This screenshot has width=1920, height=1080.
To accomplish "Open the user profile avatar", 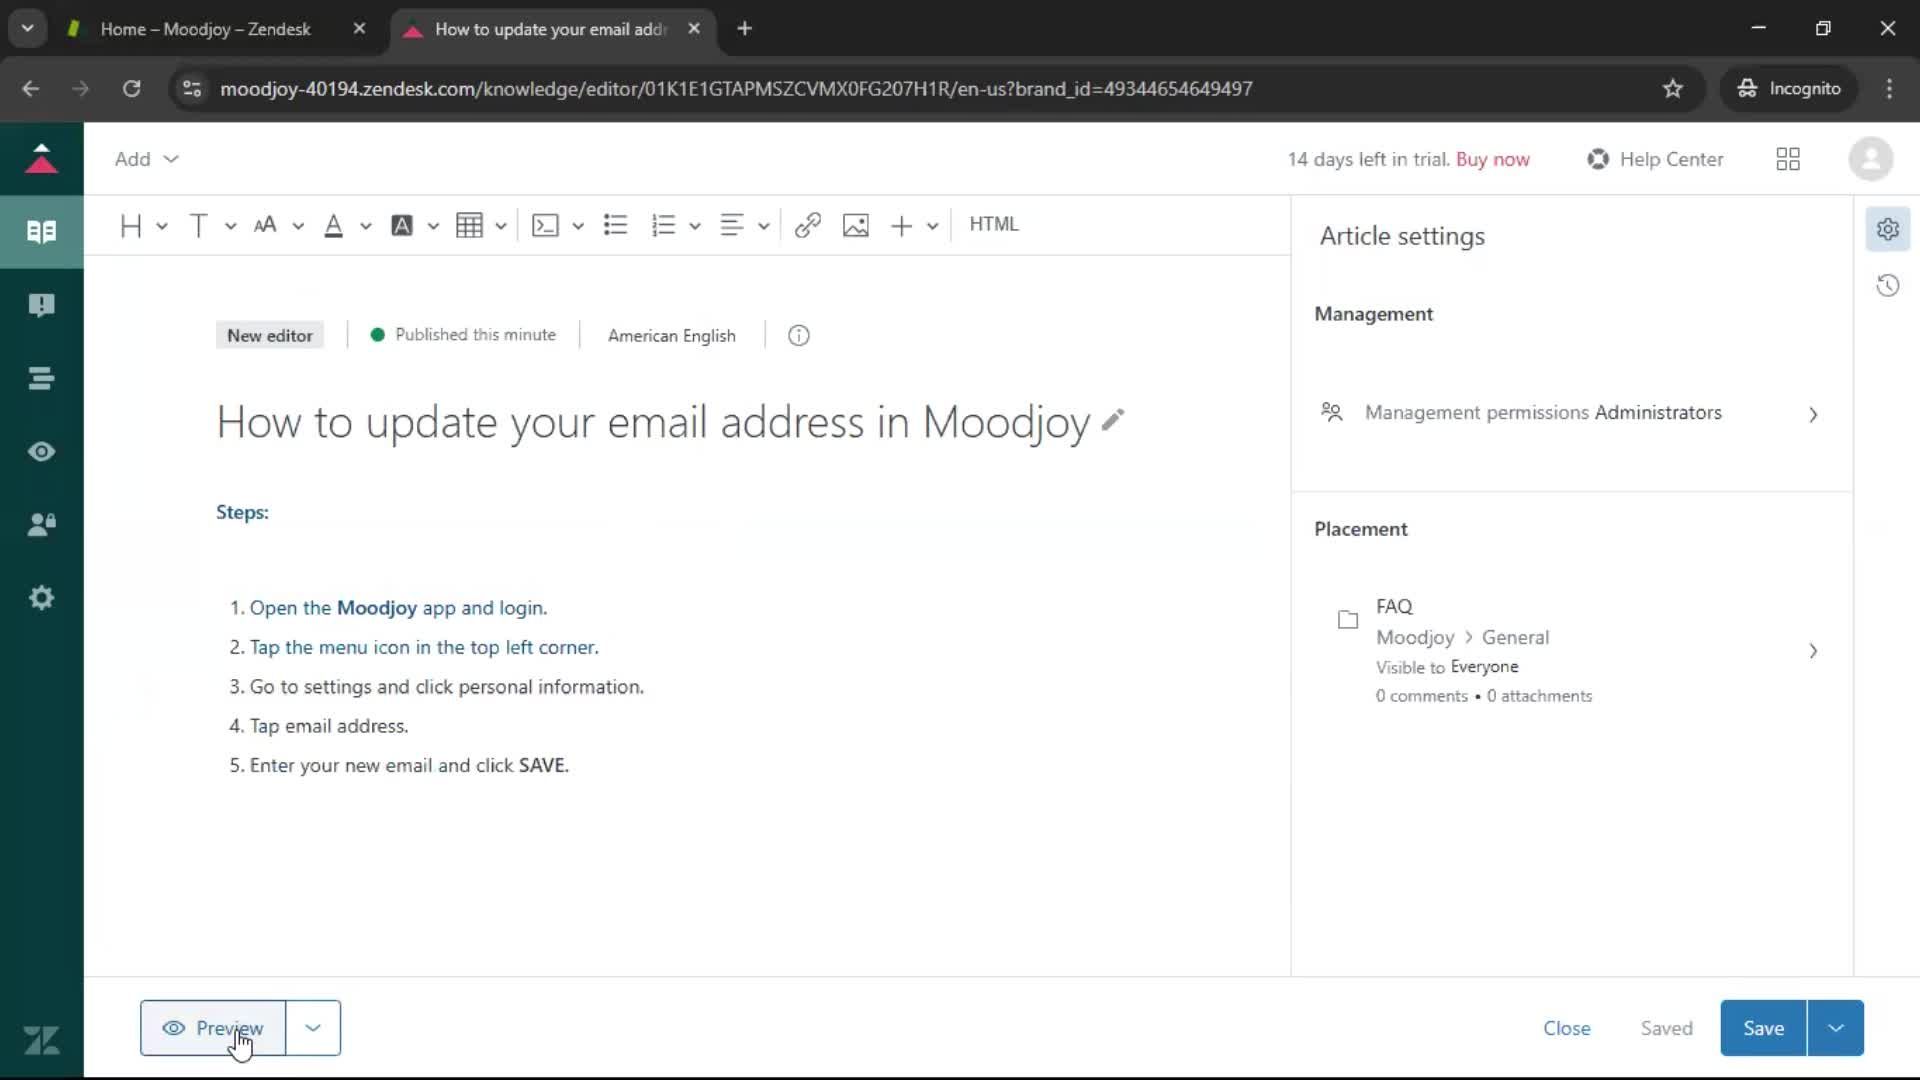I will pyautogui.click(x=1870, y=159).
